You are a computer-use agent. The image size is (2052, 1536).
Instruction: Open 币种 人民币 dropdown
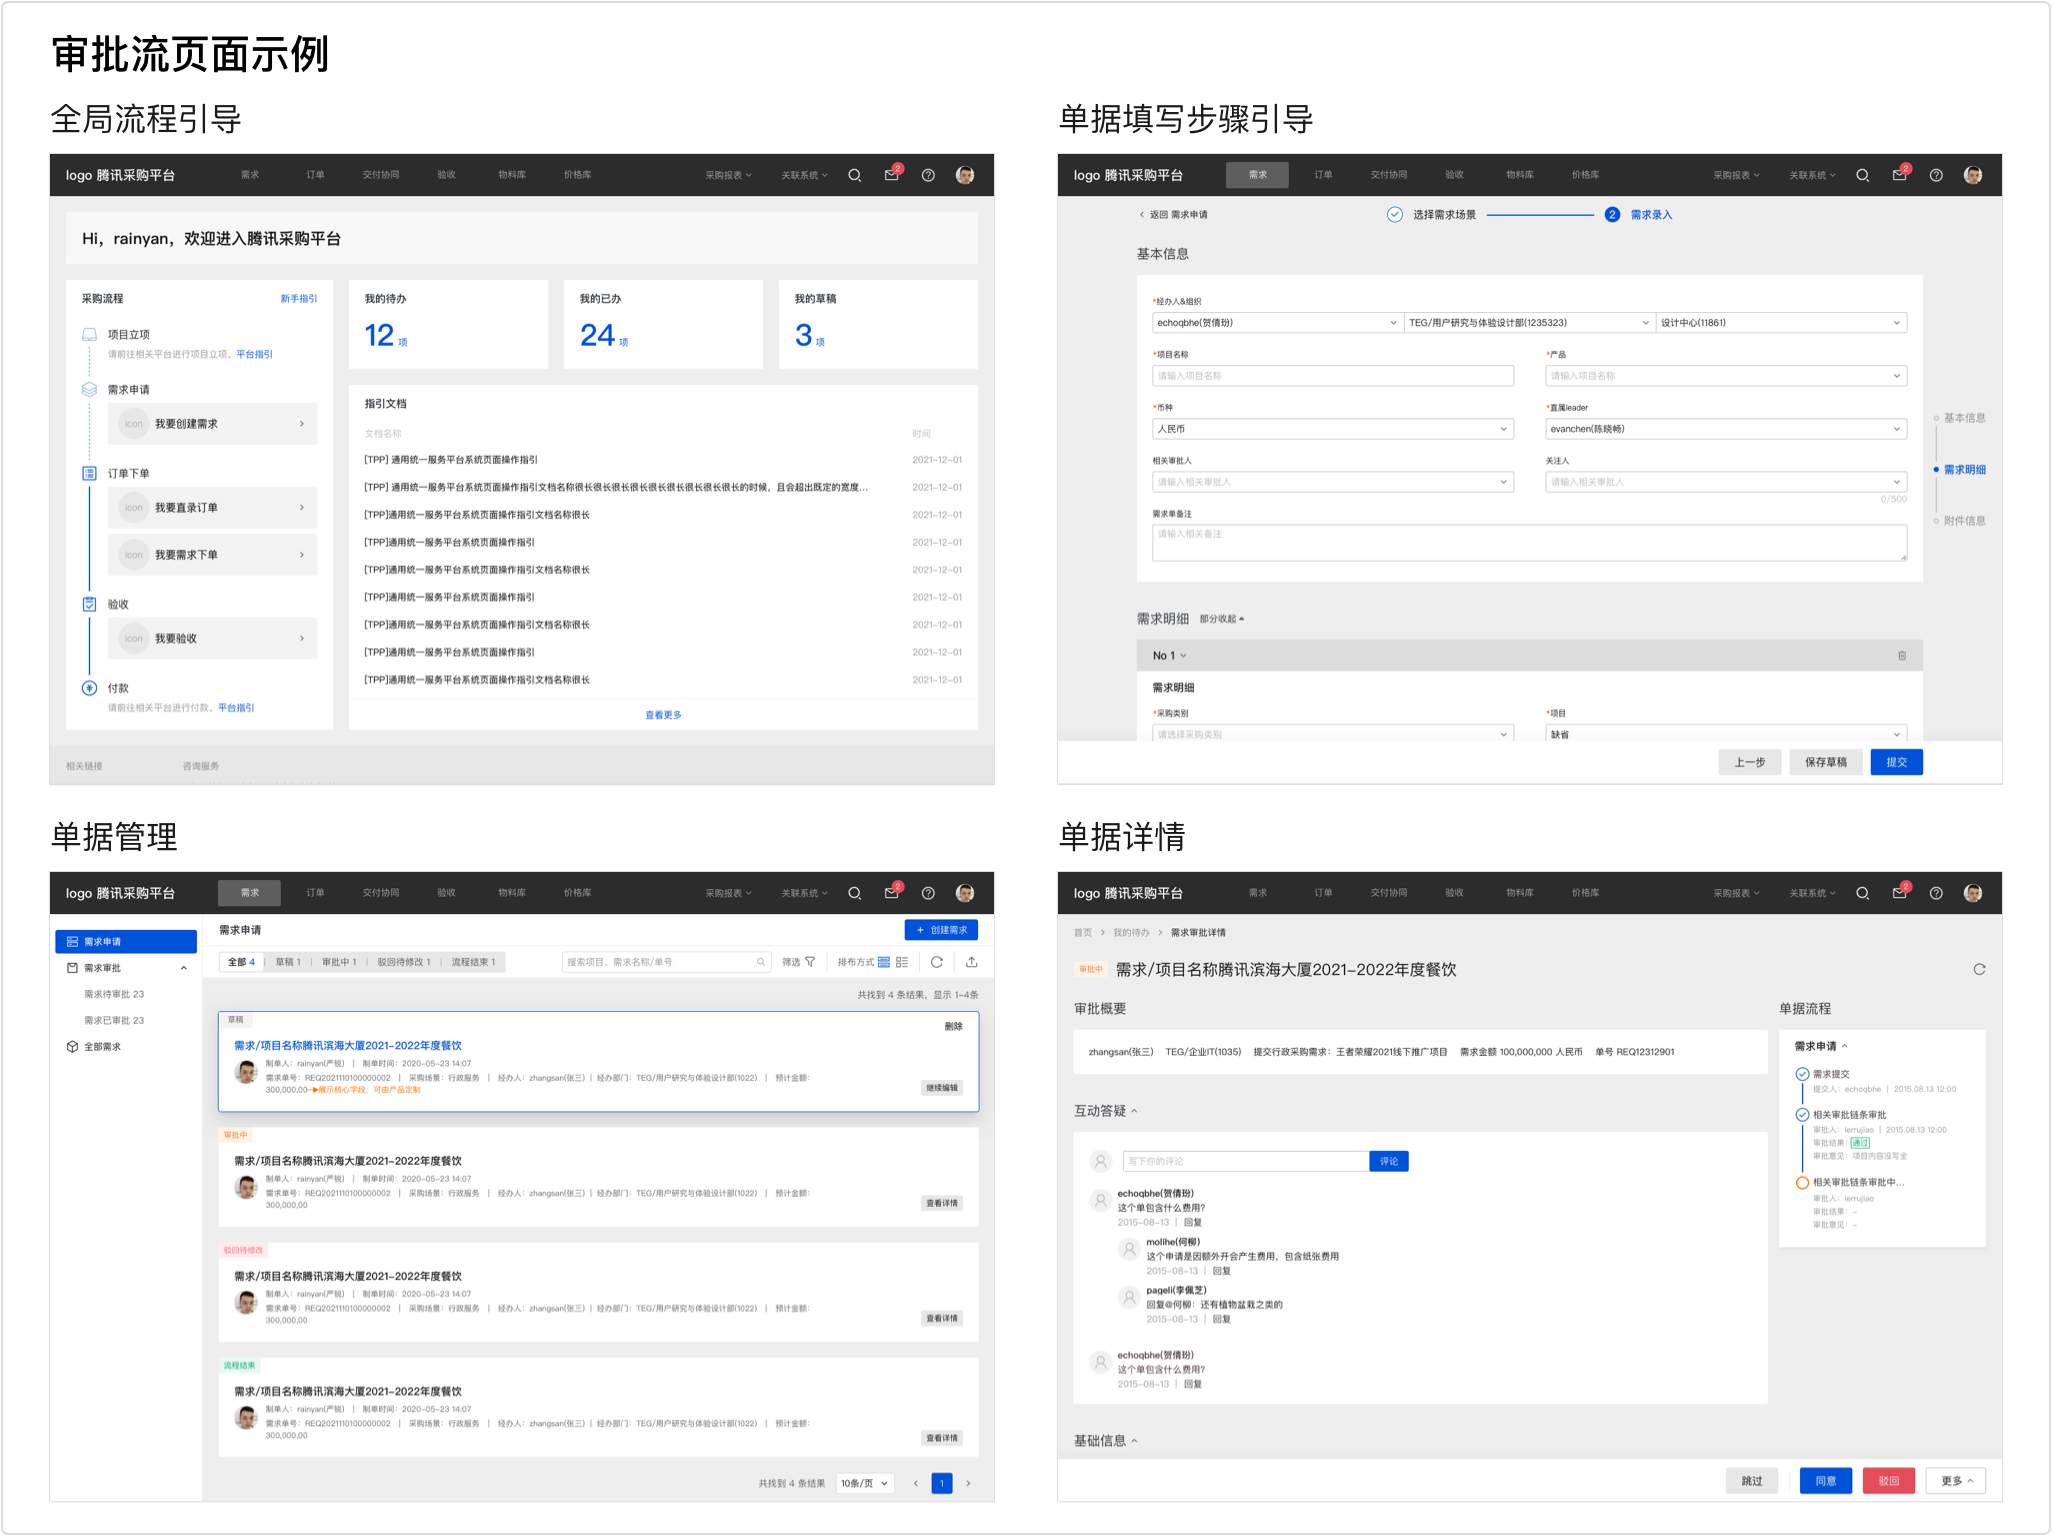coord(1333,429)
